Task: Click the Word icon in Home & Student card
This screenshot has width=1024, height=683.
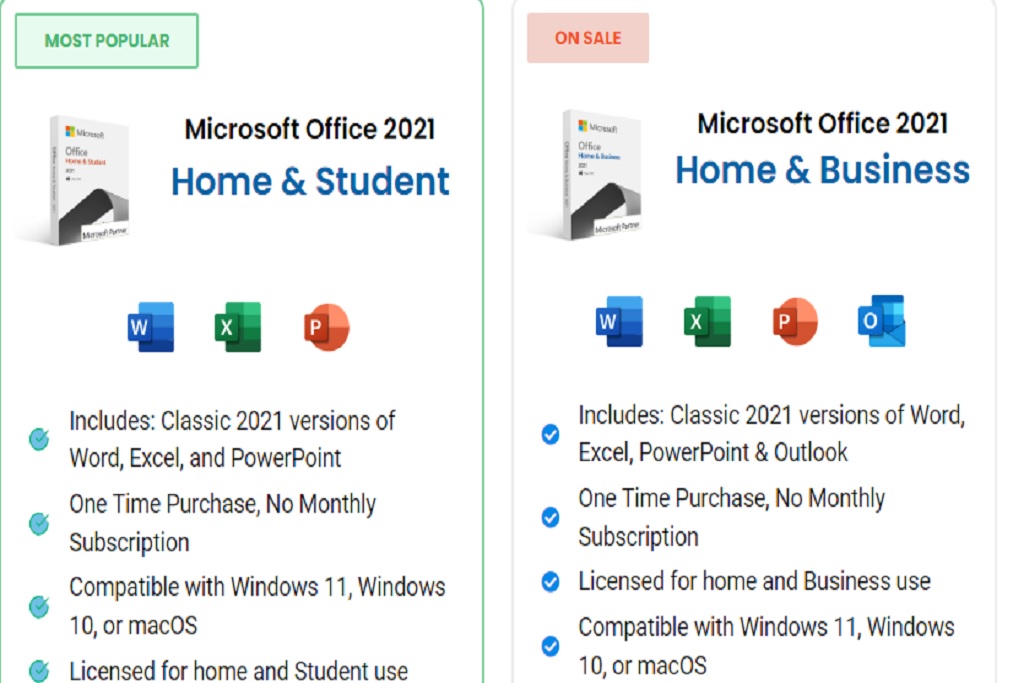Action: click(x=151, y=326)
